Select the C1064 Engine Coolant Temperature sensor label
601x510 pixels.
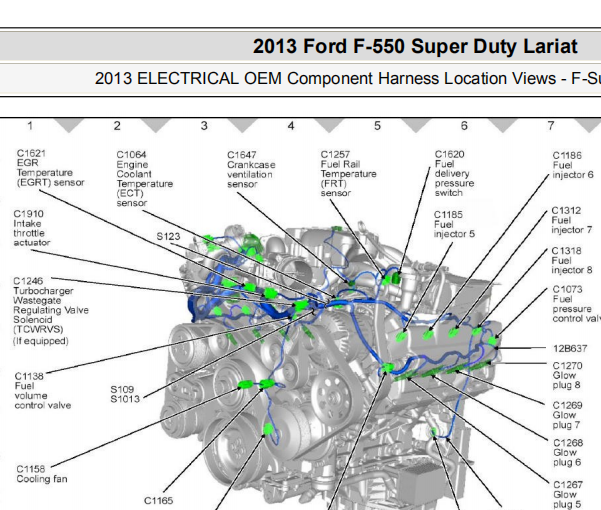[x=145, y=179]
